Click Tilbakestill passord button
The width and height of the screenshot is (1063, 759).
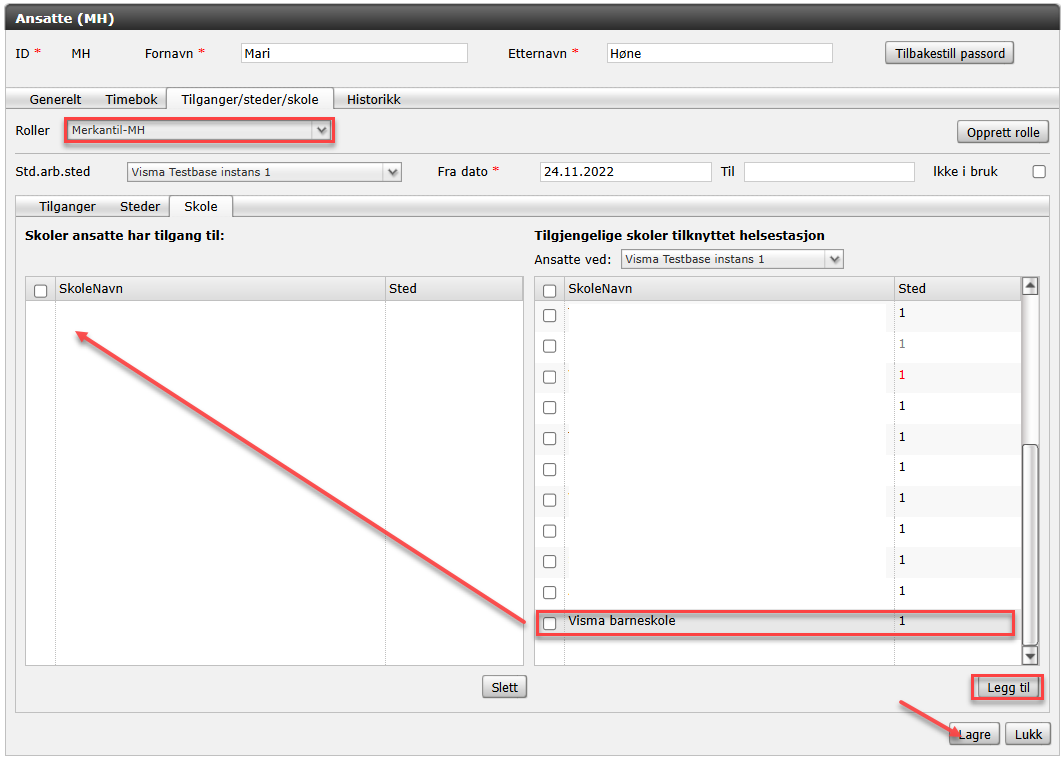(x=949, y=53)
